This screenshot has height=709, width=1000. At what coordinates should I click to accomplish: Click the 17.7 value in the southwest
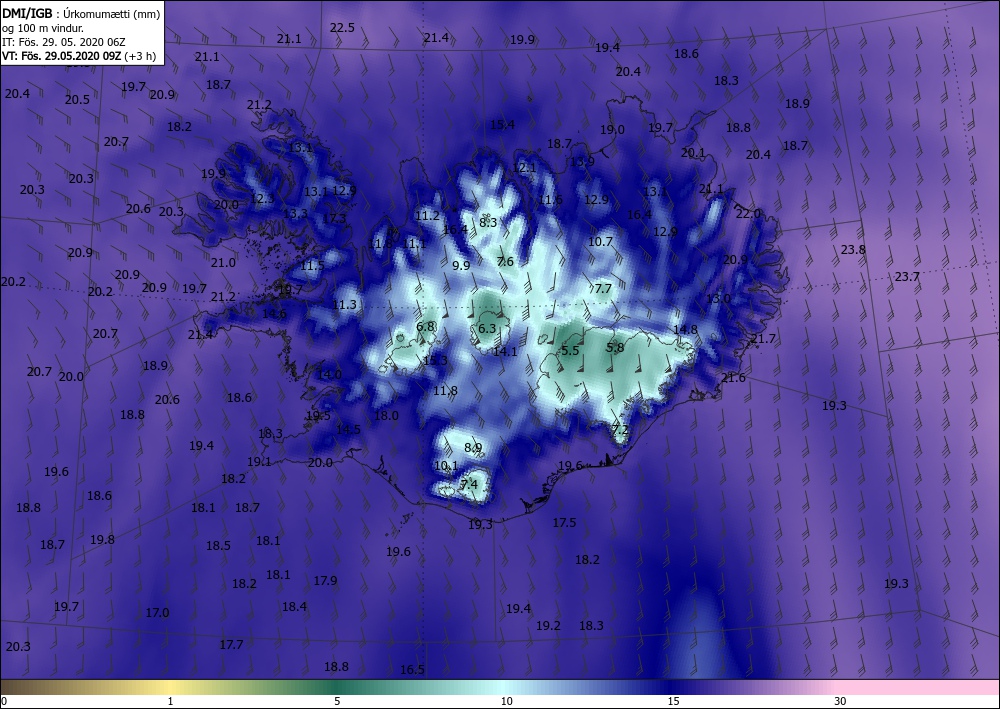click(231, 645)
